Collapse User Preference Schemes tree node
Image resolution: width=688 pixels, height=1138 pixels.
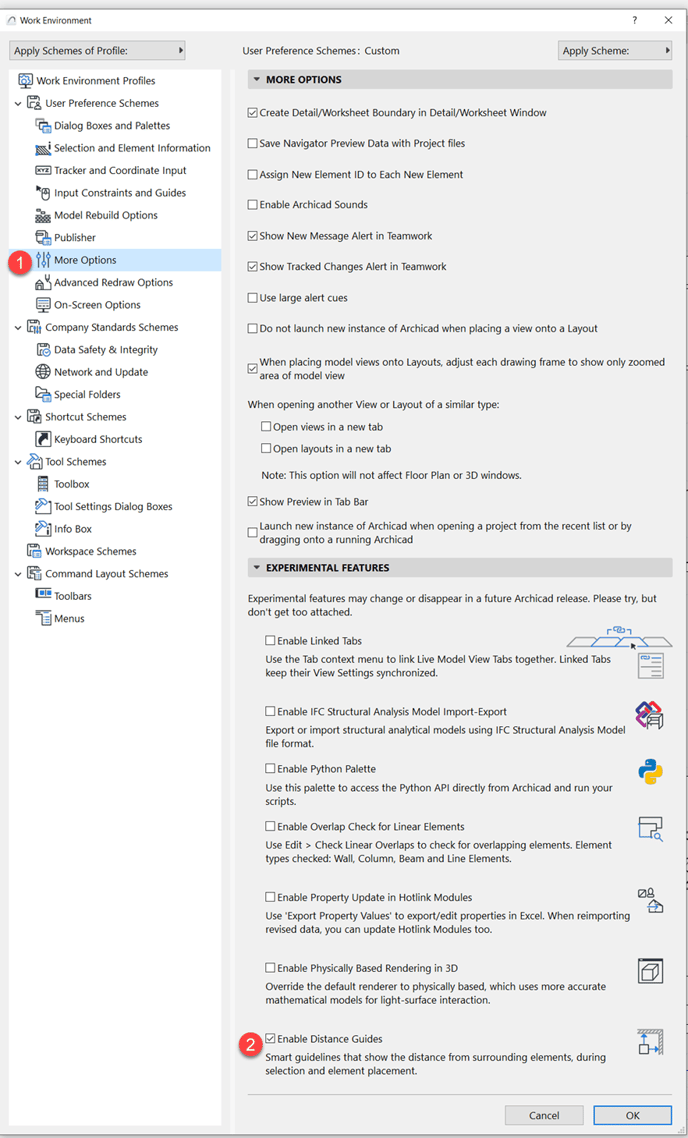18,103
